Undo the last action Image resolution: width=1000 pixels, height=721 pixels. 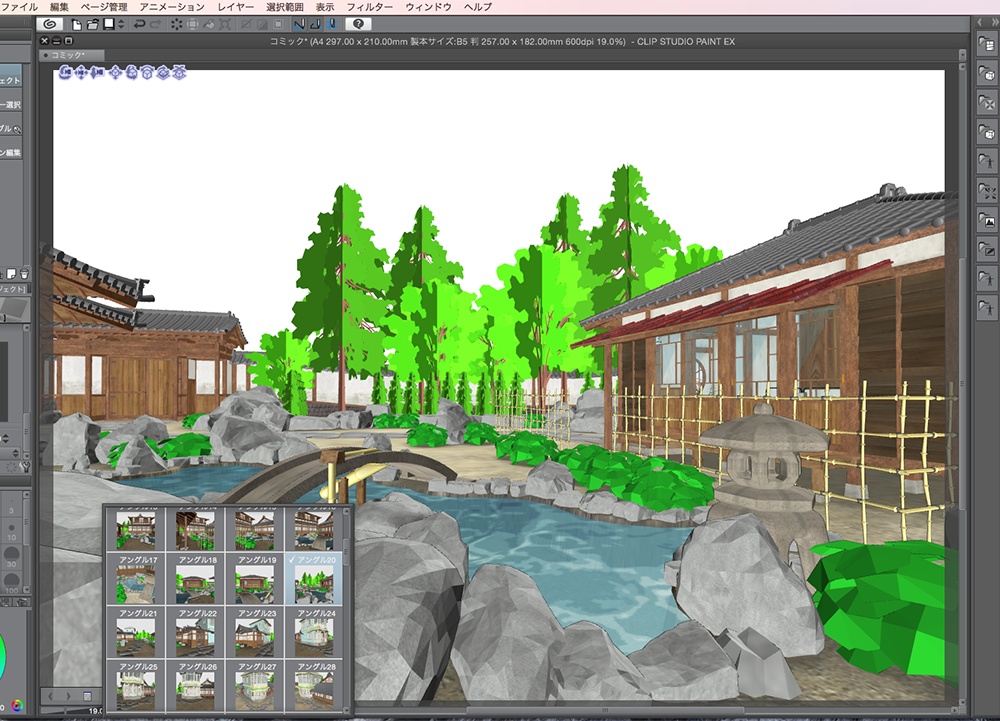point(139,24)
